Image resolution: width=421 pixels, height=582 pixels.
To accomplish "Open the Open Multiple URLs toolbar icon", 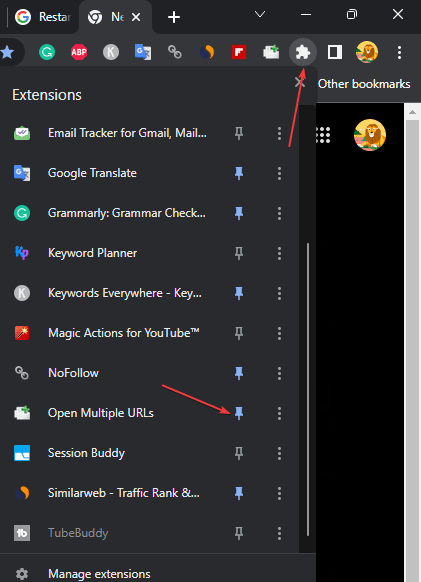I will click(271, 52).
